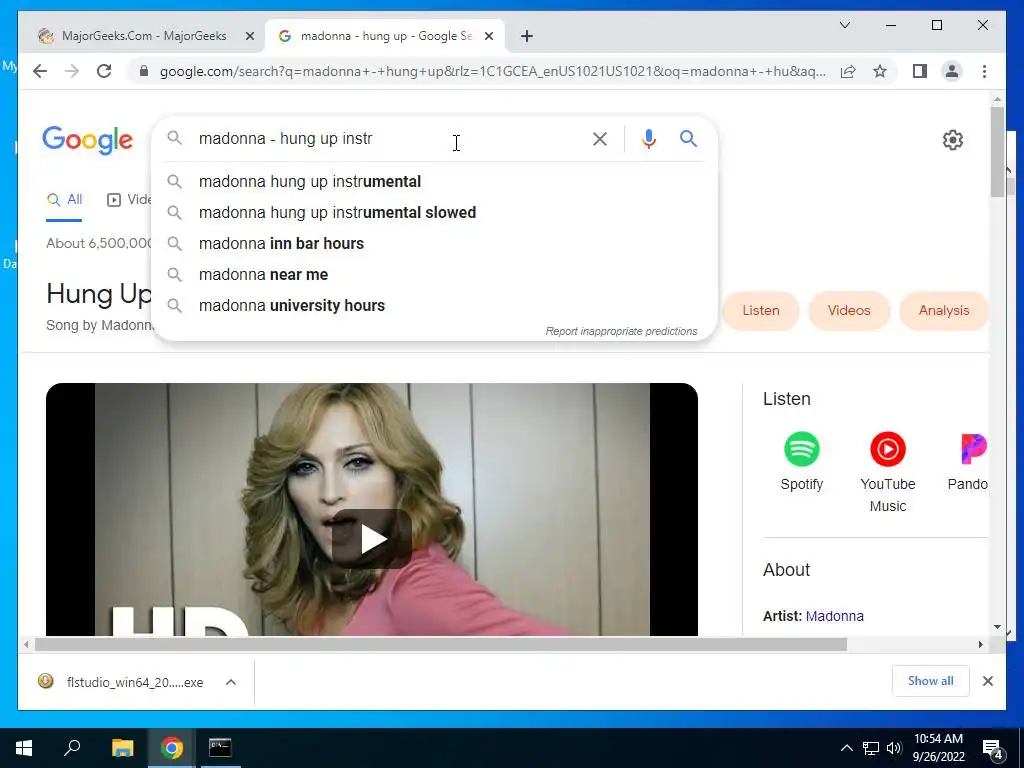Expand the flstudio download options arrow
Image resolution: width=1024 pixels, height=768 pixels.
click(x=231, y=682)
